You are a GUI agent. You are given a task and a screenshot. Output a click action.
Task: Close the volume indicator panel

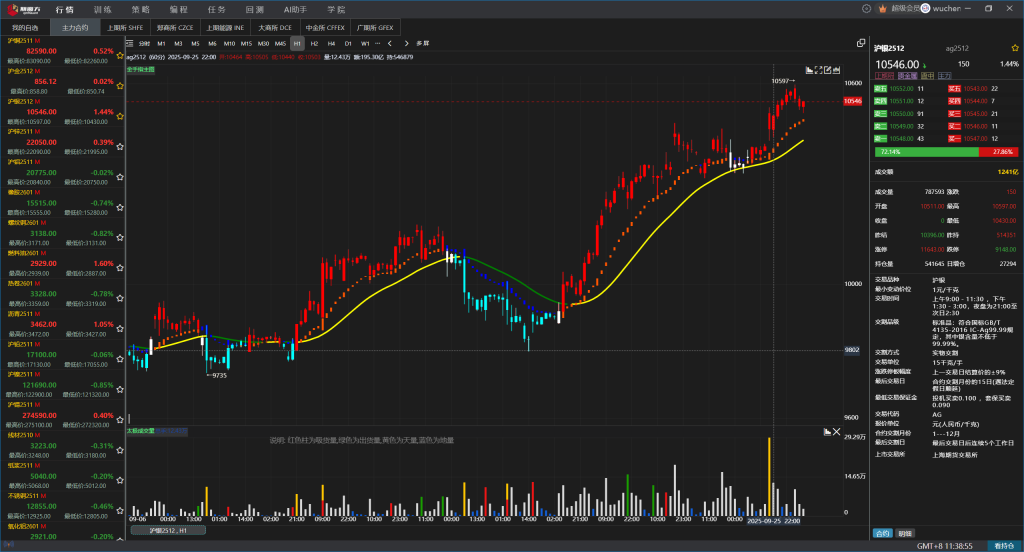point(837,432)
